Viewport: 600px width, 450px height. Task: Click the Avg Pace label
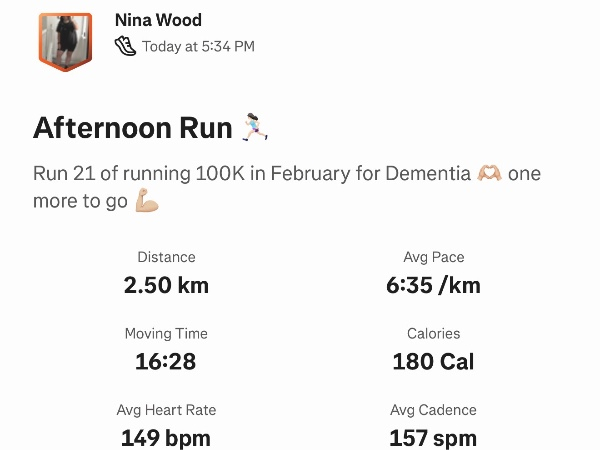click(433, 257)
